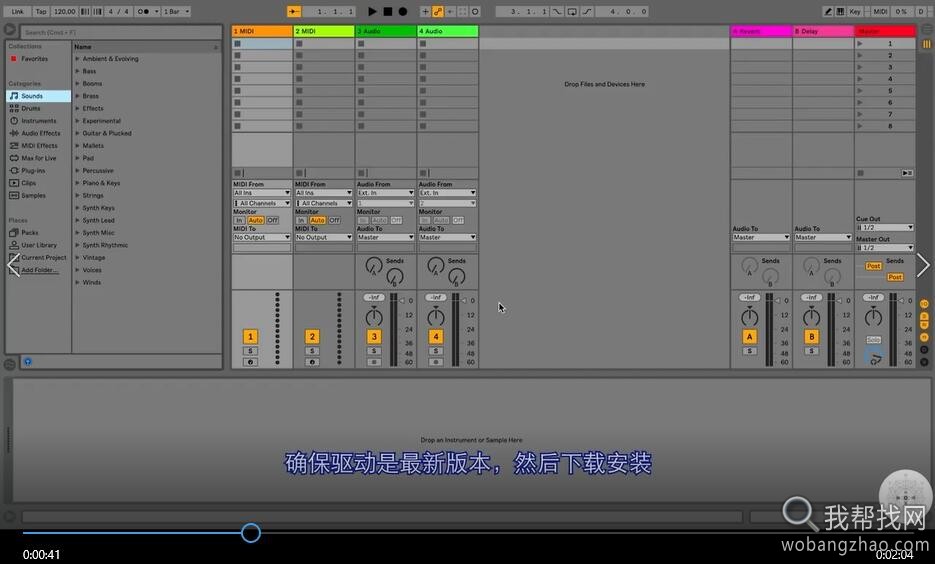
Task: Select the 1 MIDI track header
Action: click(262, 31)
